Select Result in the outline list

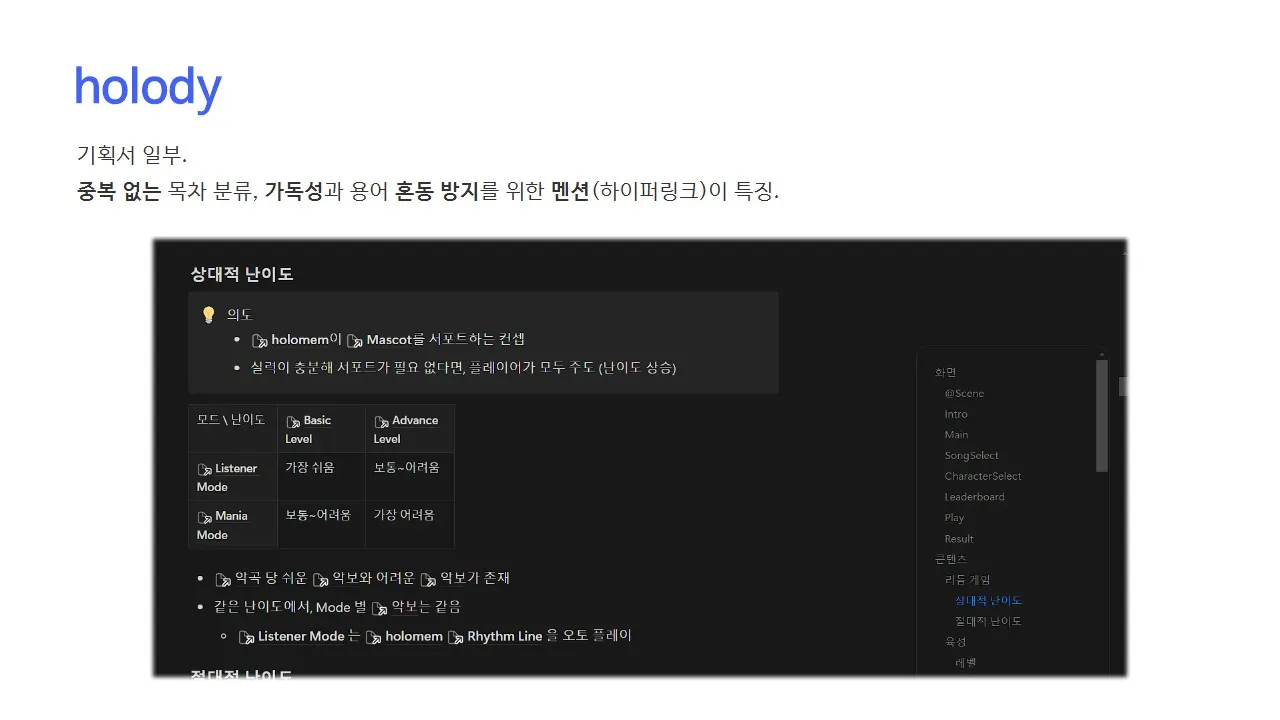point(959,539)
